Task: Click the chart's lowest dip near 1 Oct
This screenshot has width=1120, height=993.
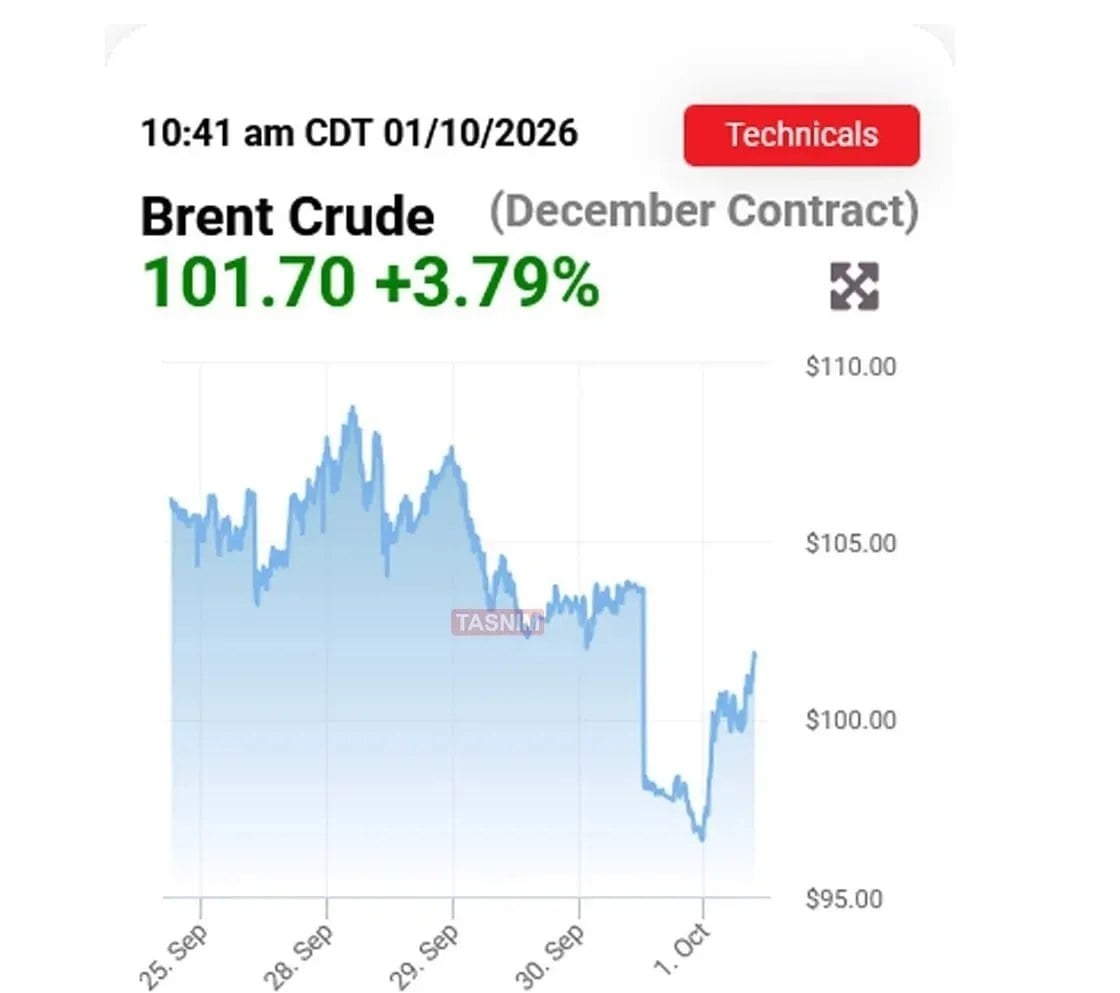Action: 701,838
